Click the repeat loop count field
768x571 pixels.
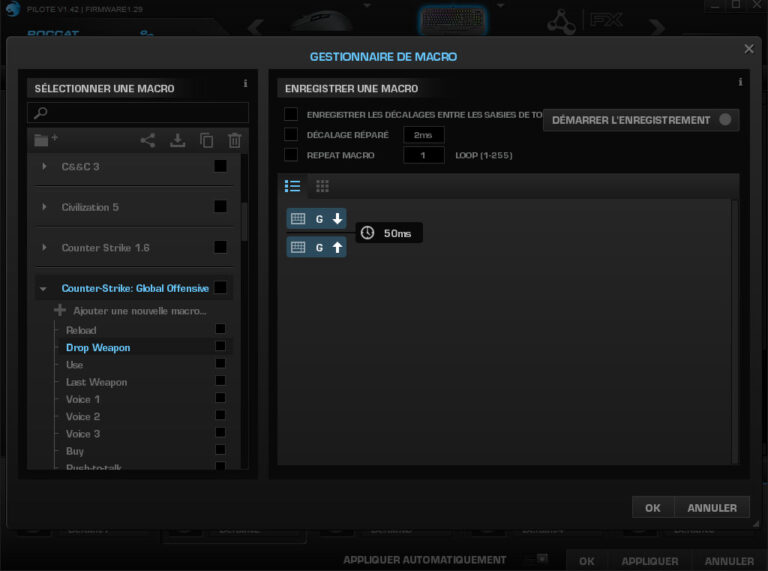coord(424,155)
